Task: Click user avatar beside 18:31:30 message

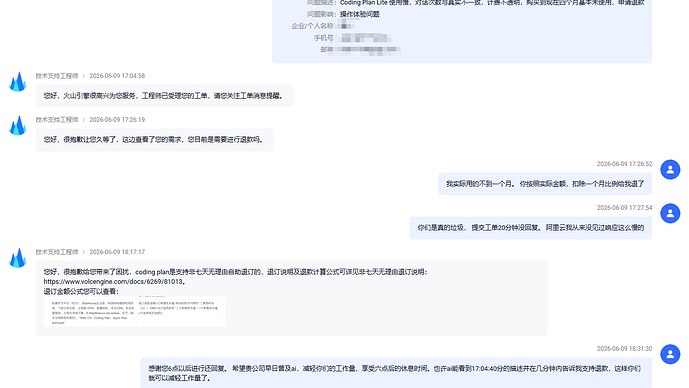Action: point(670,354)
